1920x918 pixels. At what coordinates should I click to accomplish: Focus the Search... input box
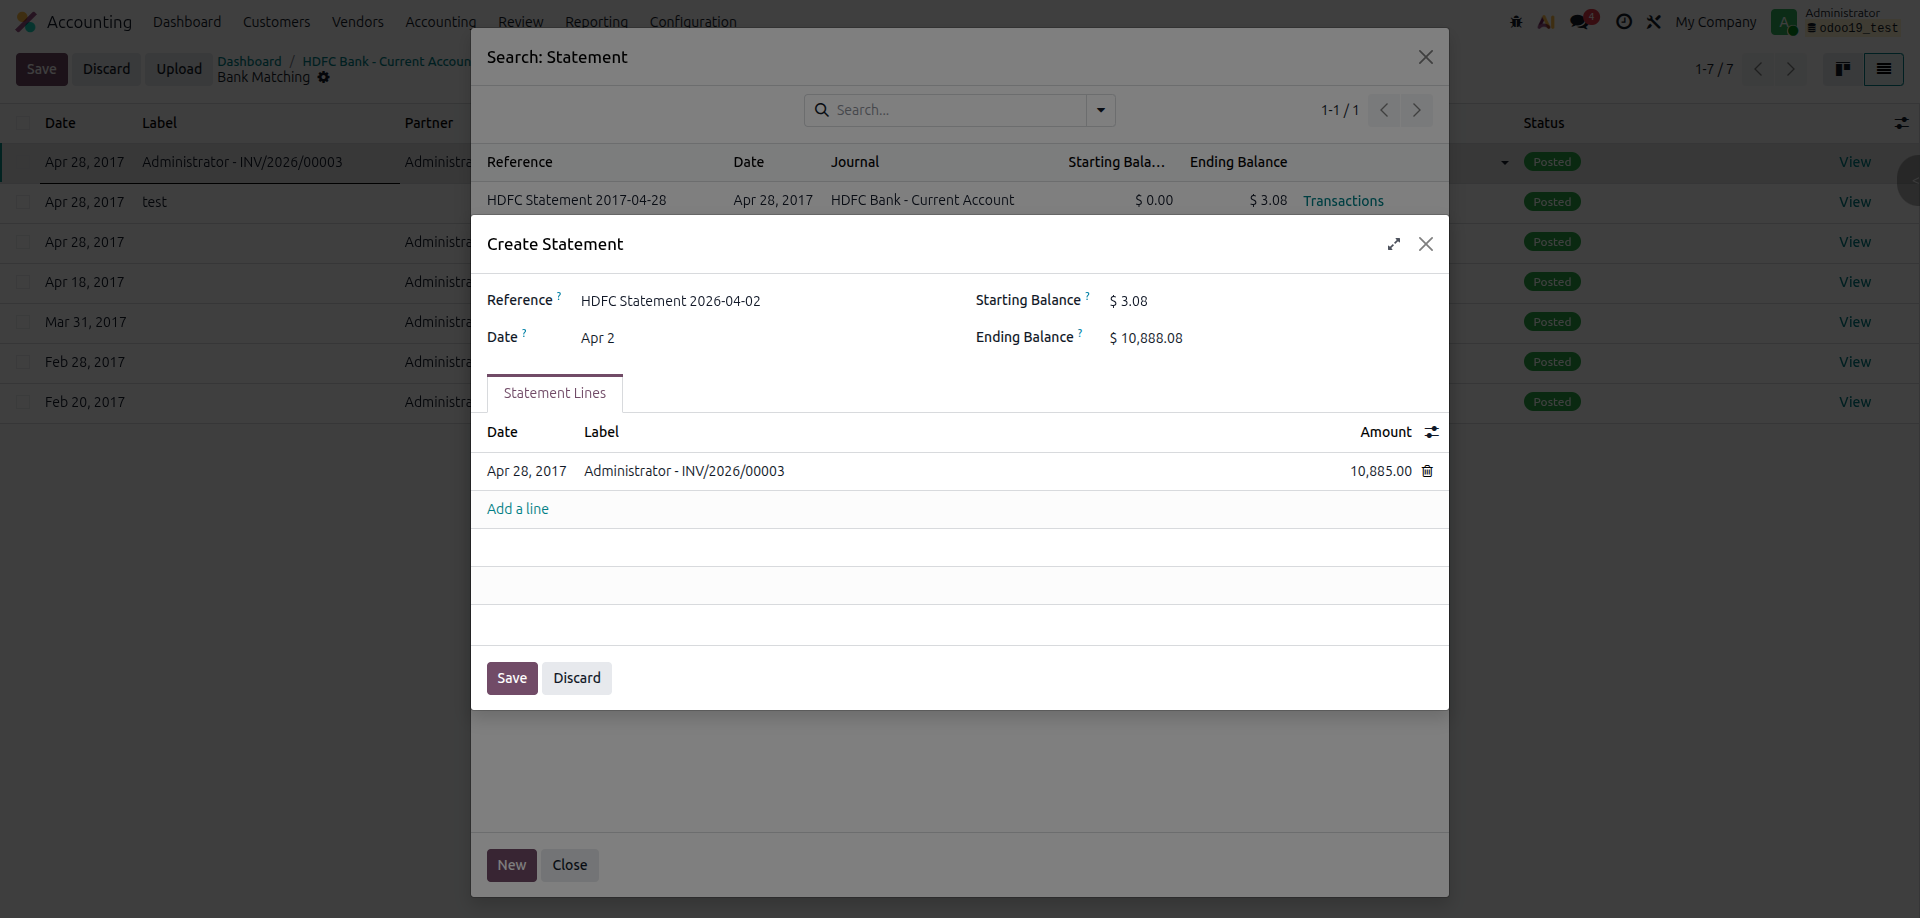click(x=958, y=110)
